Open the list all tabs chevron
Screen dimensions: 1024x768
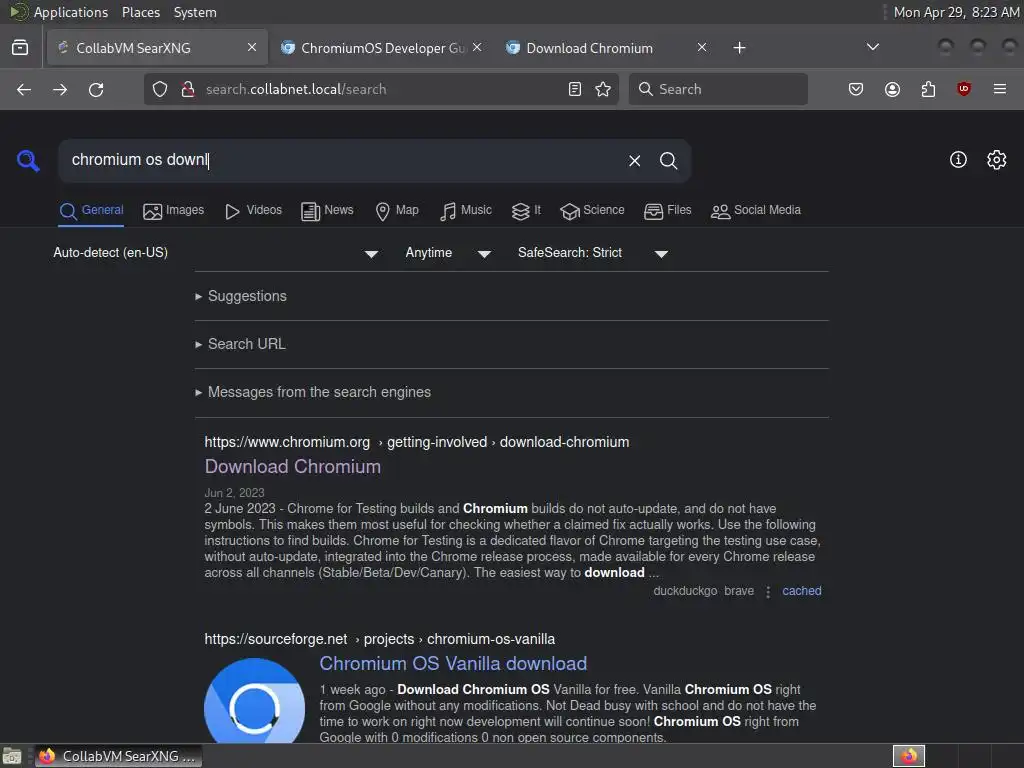[872, 47]
